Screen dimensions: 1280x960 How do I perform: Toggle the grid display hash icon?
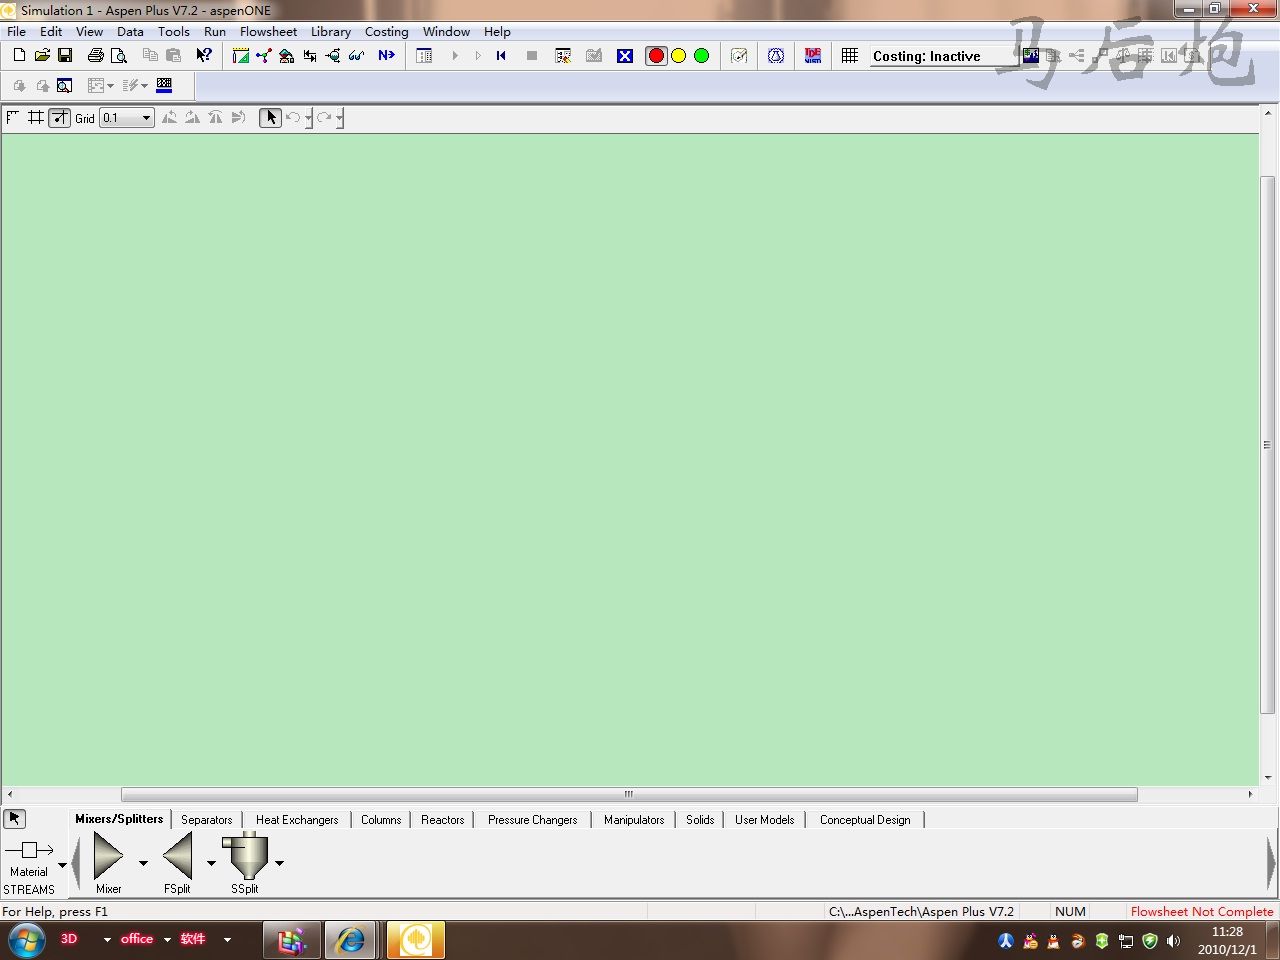coord(36,118)
